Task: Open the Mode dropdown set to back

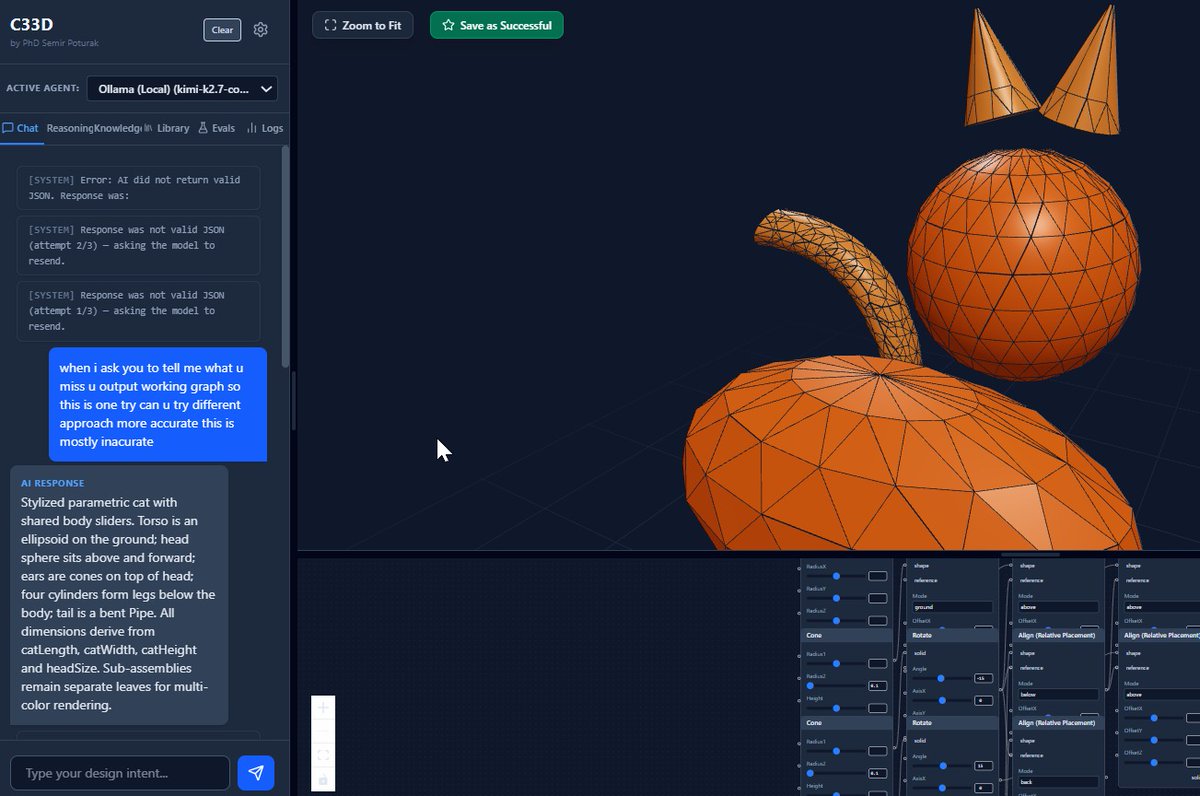Action: click(x=1059, y=782)
